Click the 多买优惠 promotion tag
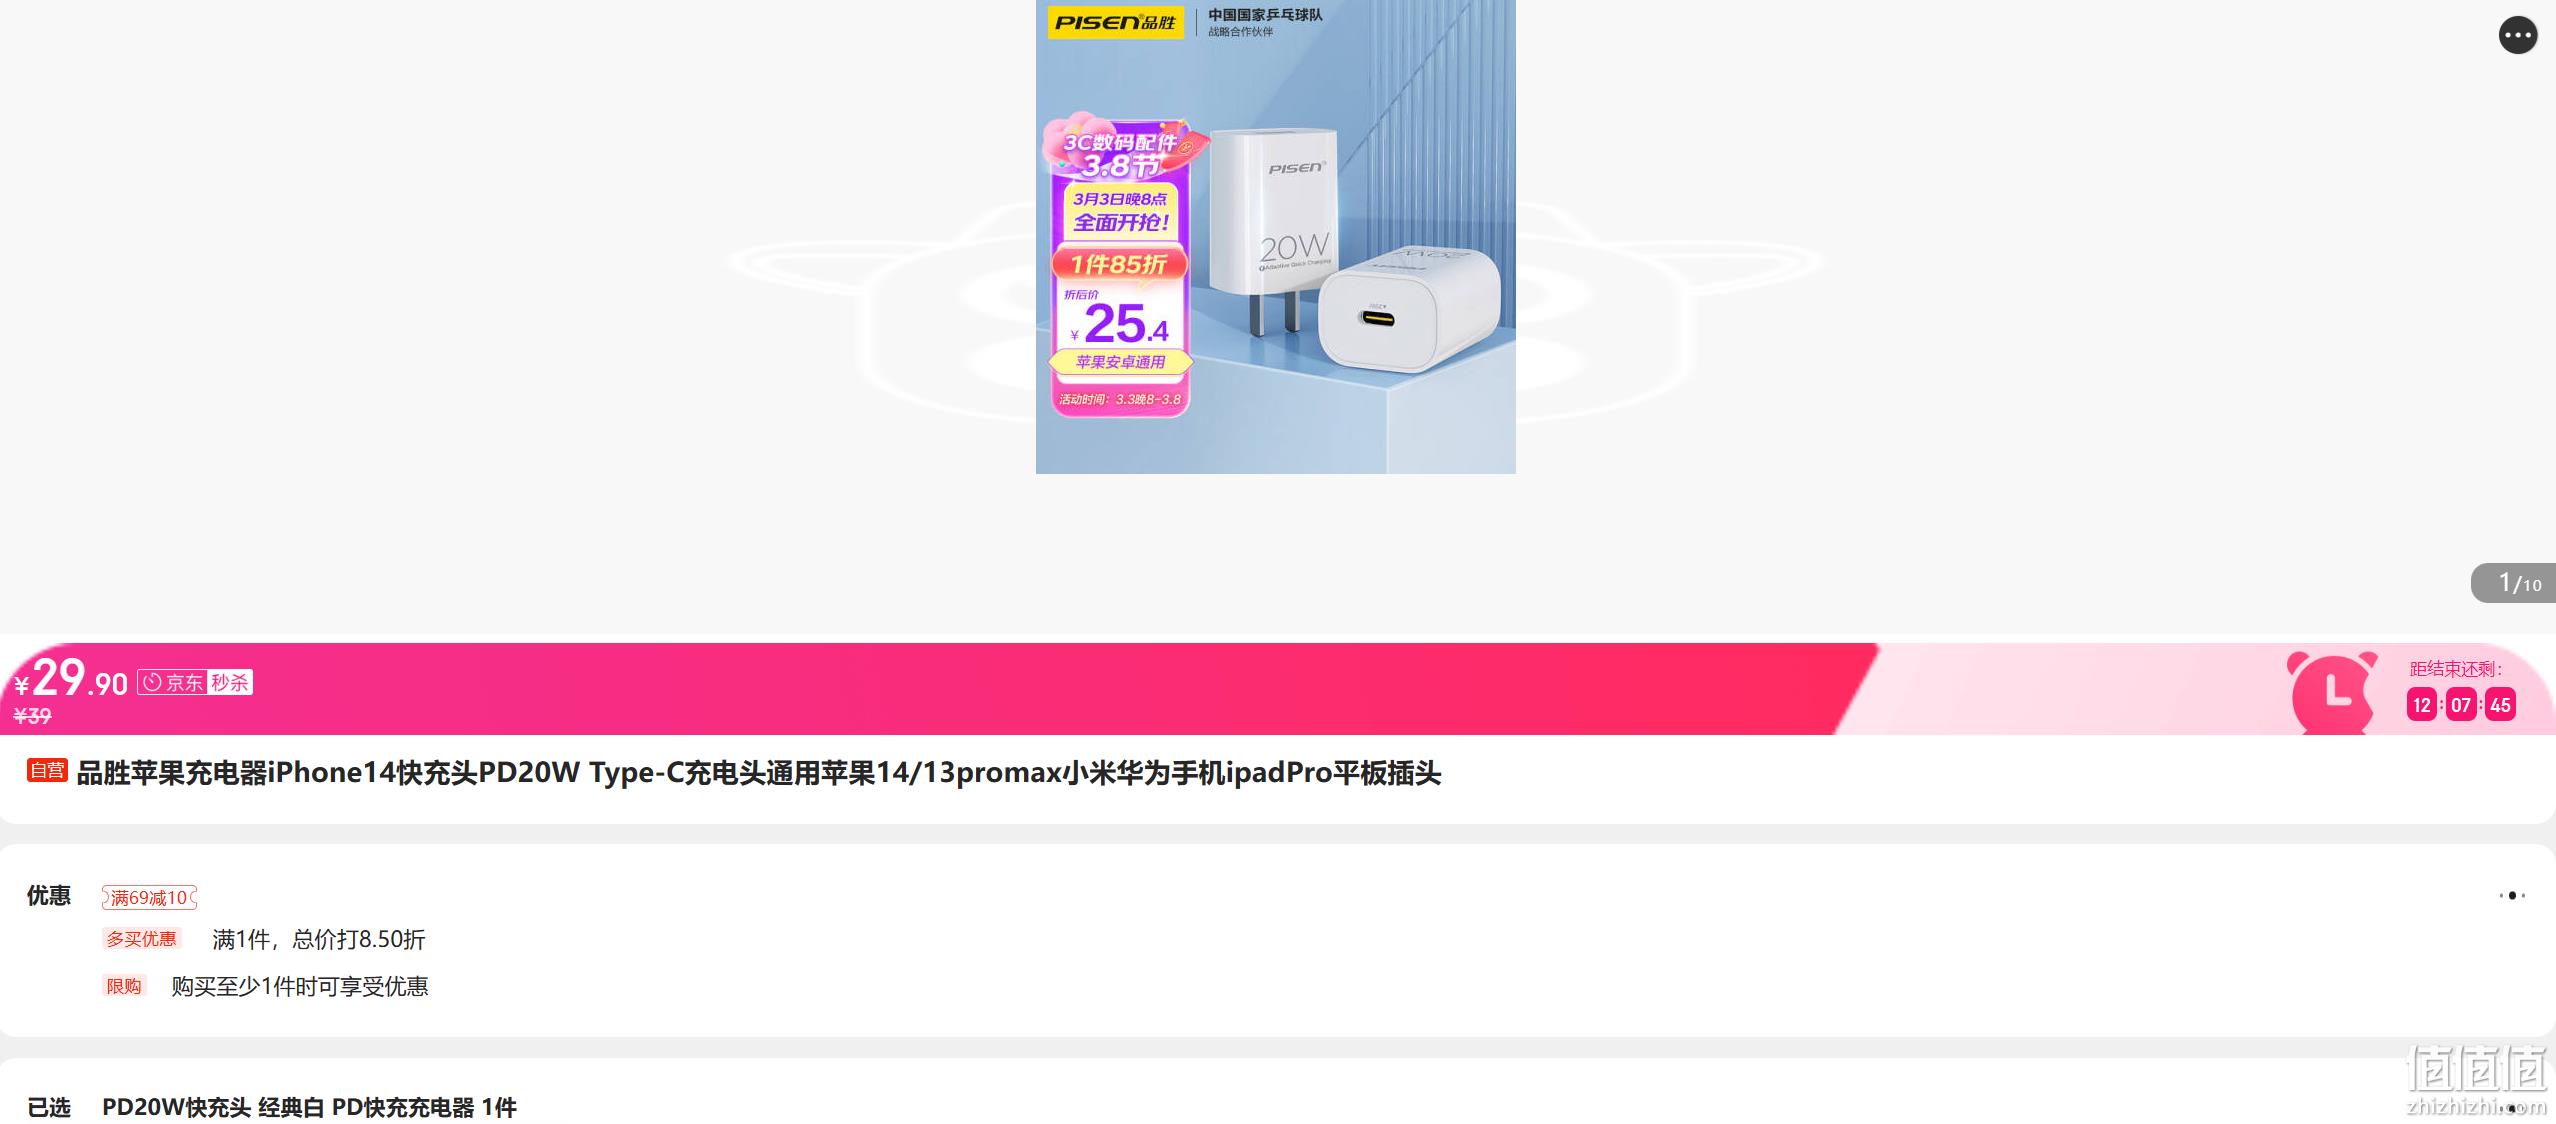This screenshot has width=2556, height=1124. pos(141,939)
